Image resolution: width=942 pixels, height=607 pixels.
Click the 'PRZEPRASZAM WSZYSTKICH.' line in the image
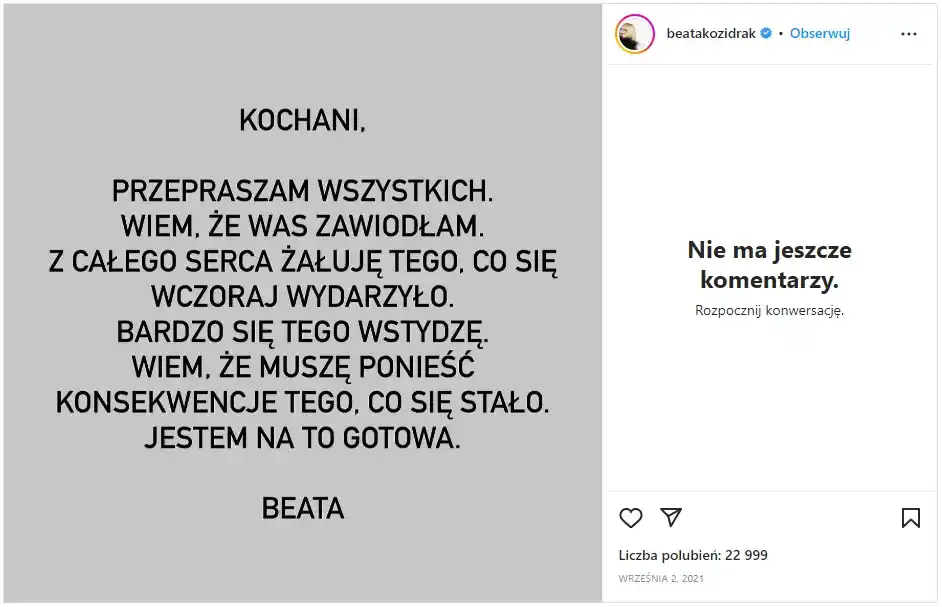click(302, 191)
